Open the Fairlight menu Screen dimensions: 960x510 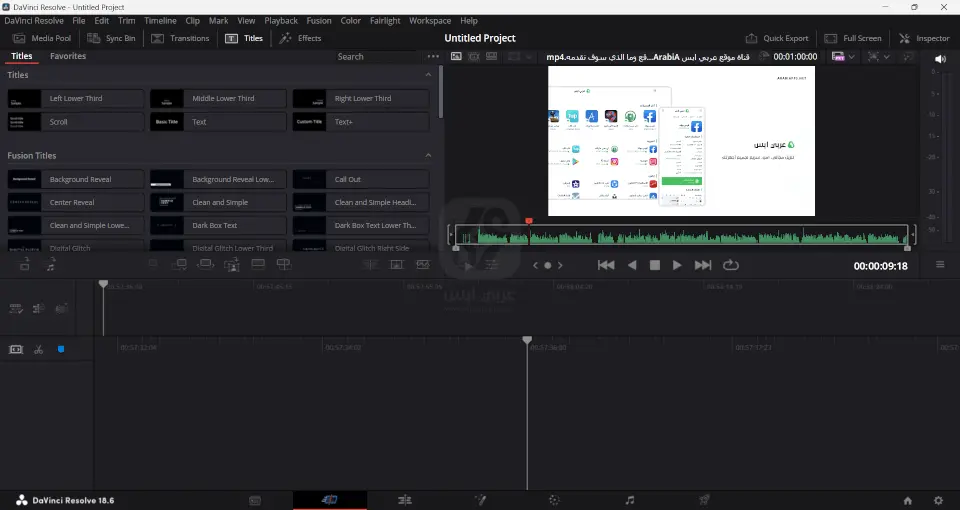385,20
